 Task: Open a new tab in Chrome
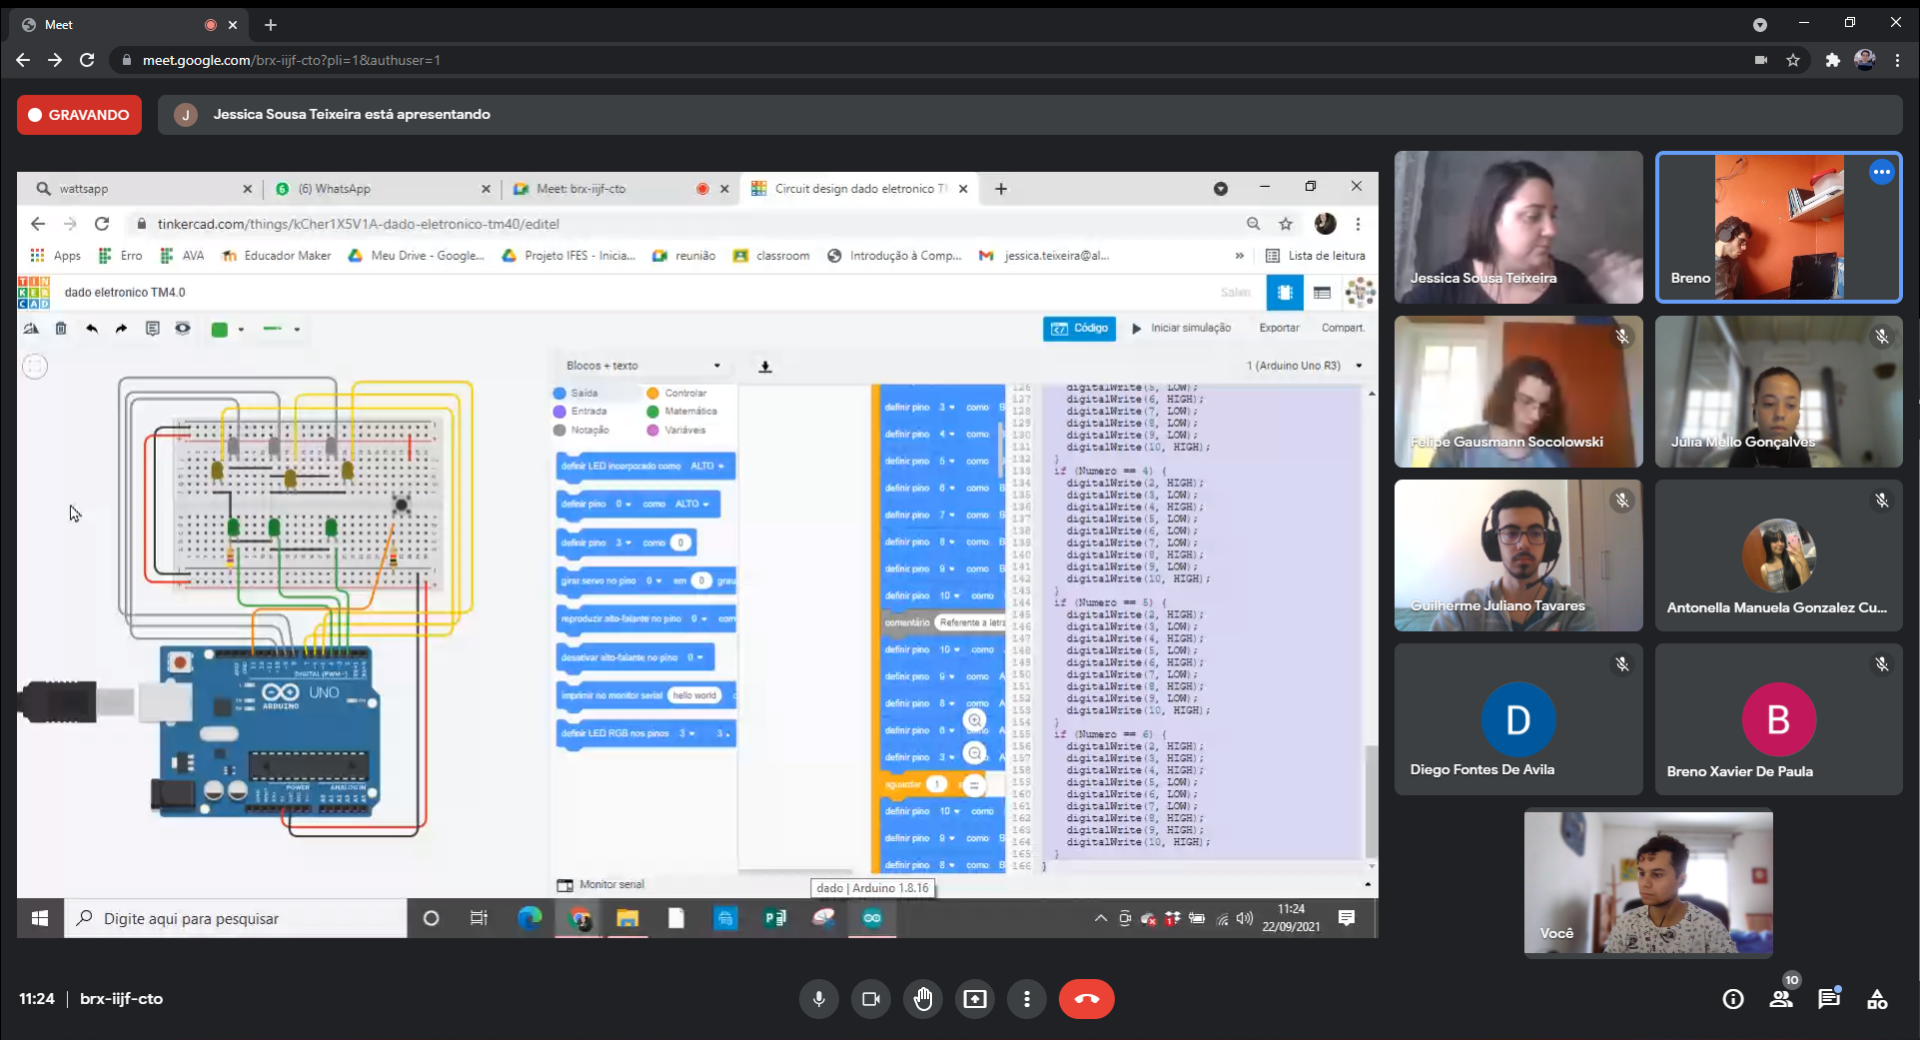pos(271,25)
